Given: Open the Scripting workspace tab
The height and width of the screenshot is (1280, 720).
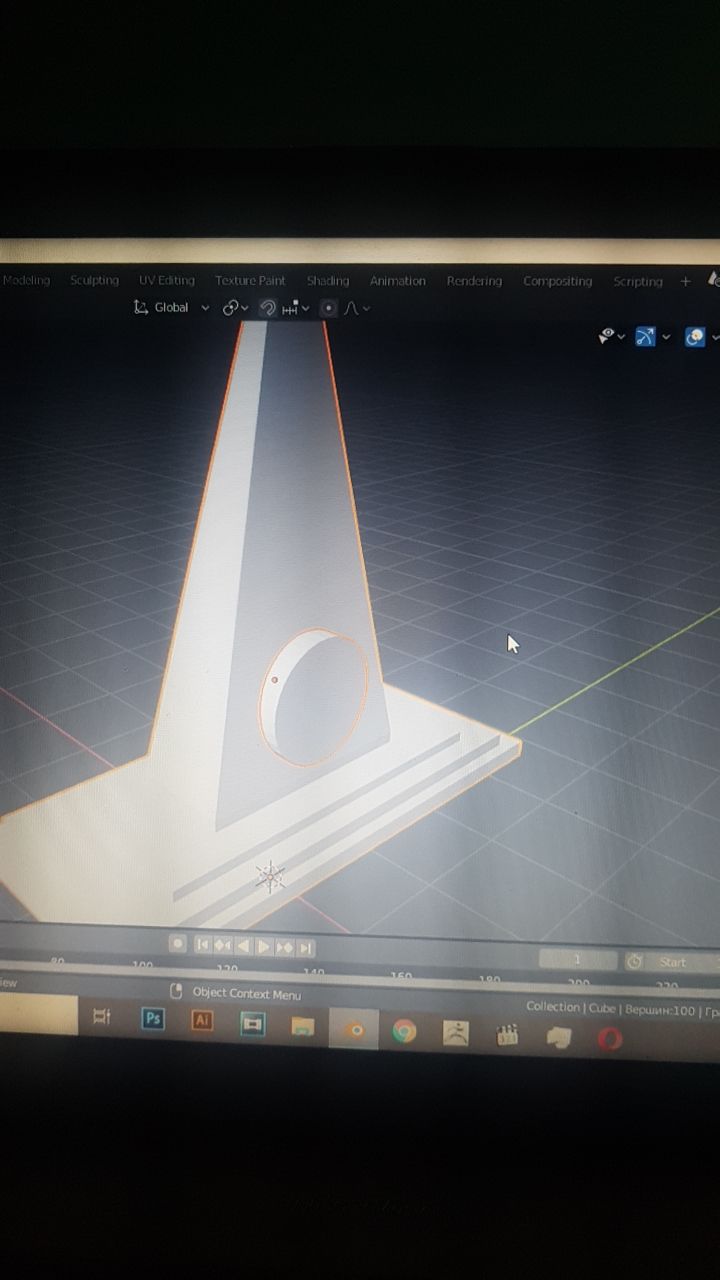Looking at the screenshot, I should pyautogui.click(x=638, y=282).
